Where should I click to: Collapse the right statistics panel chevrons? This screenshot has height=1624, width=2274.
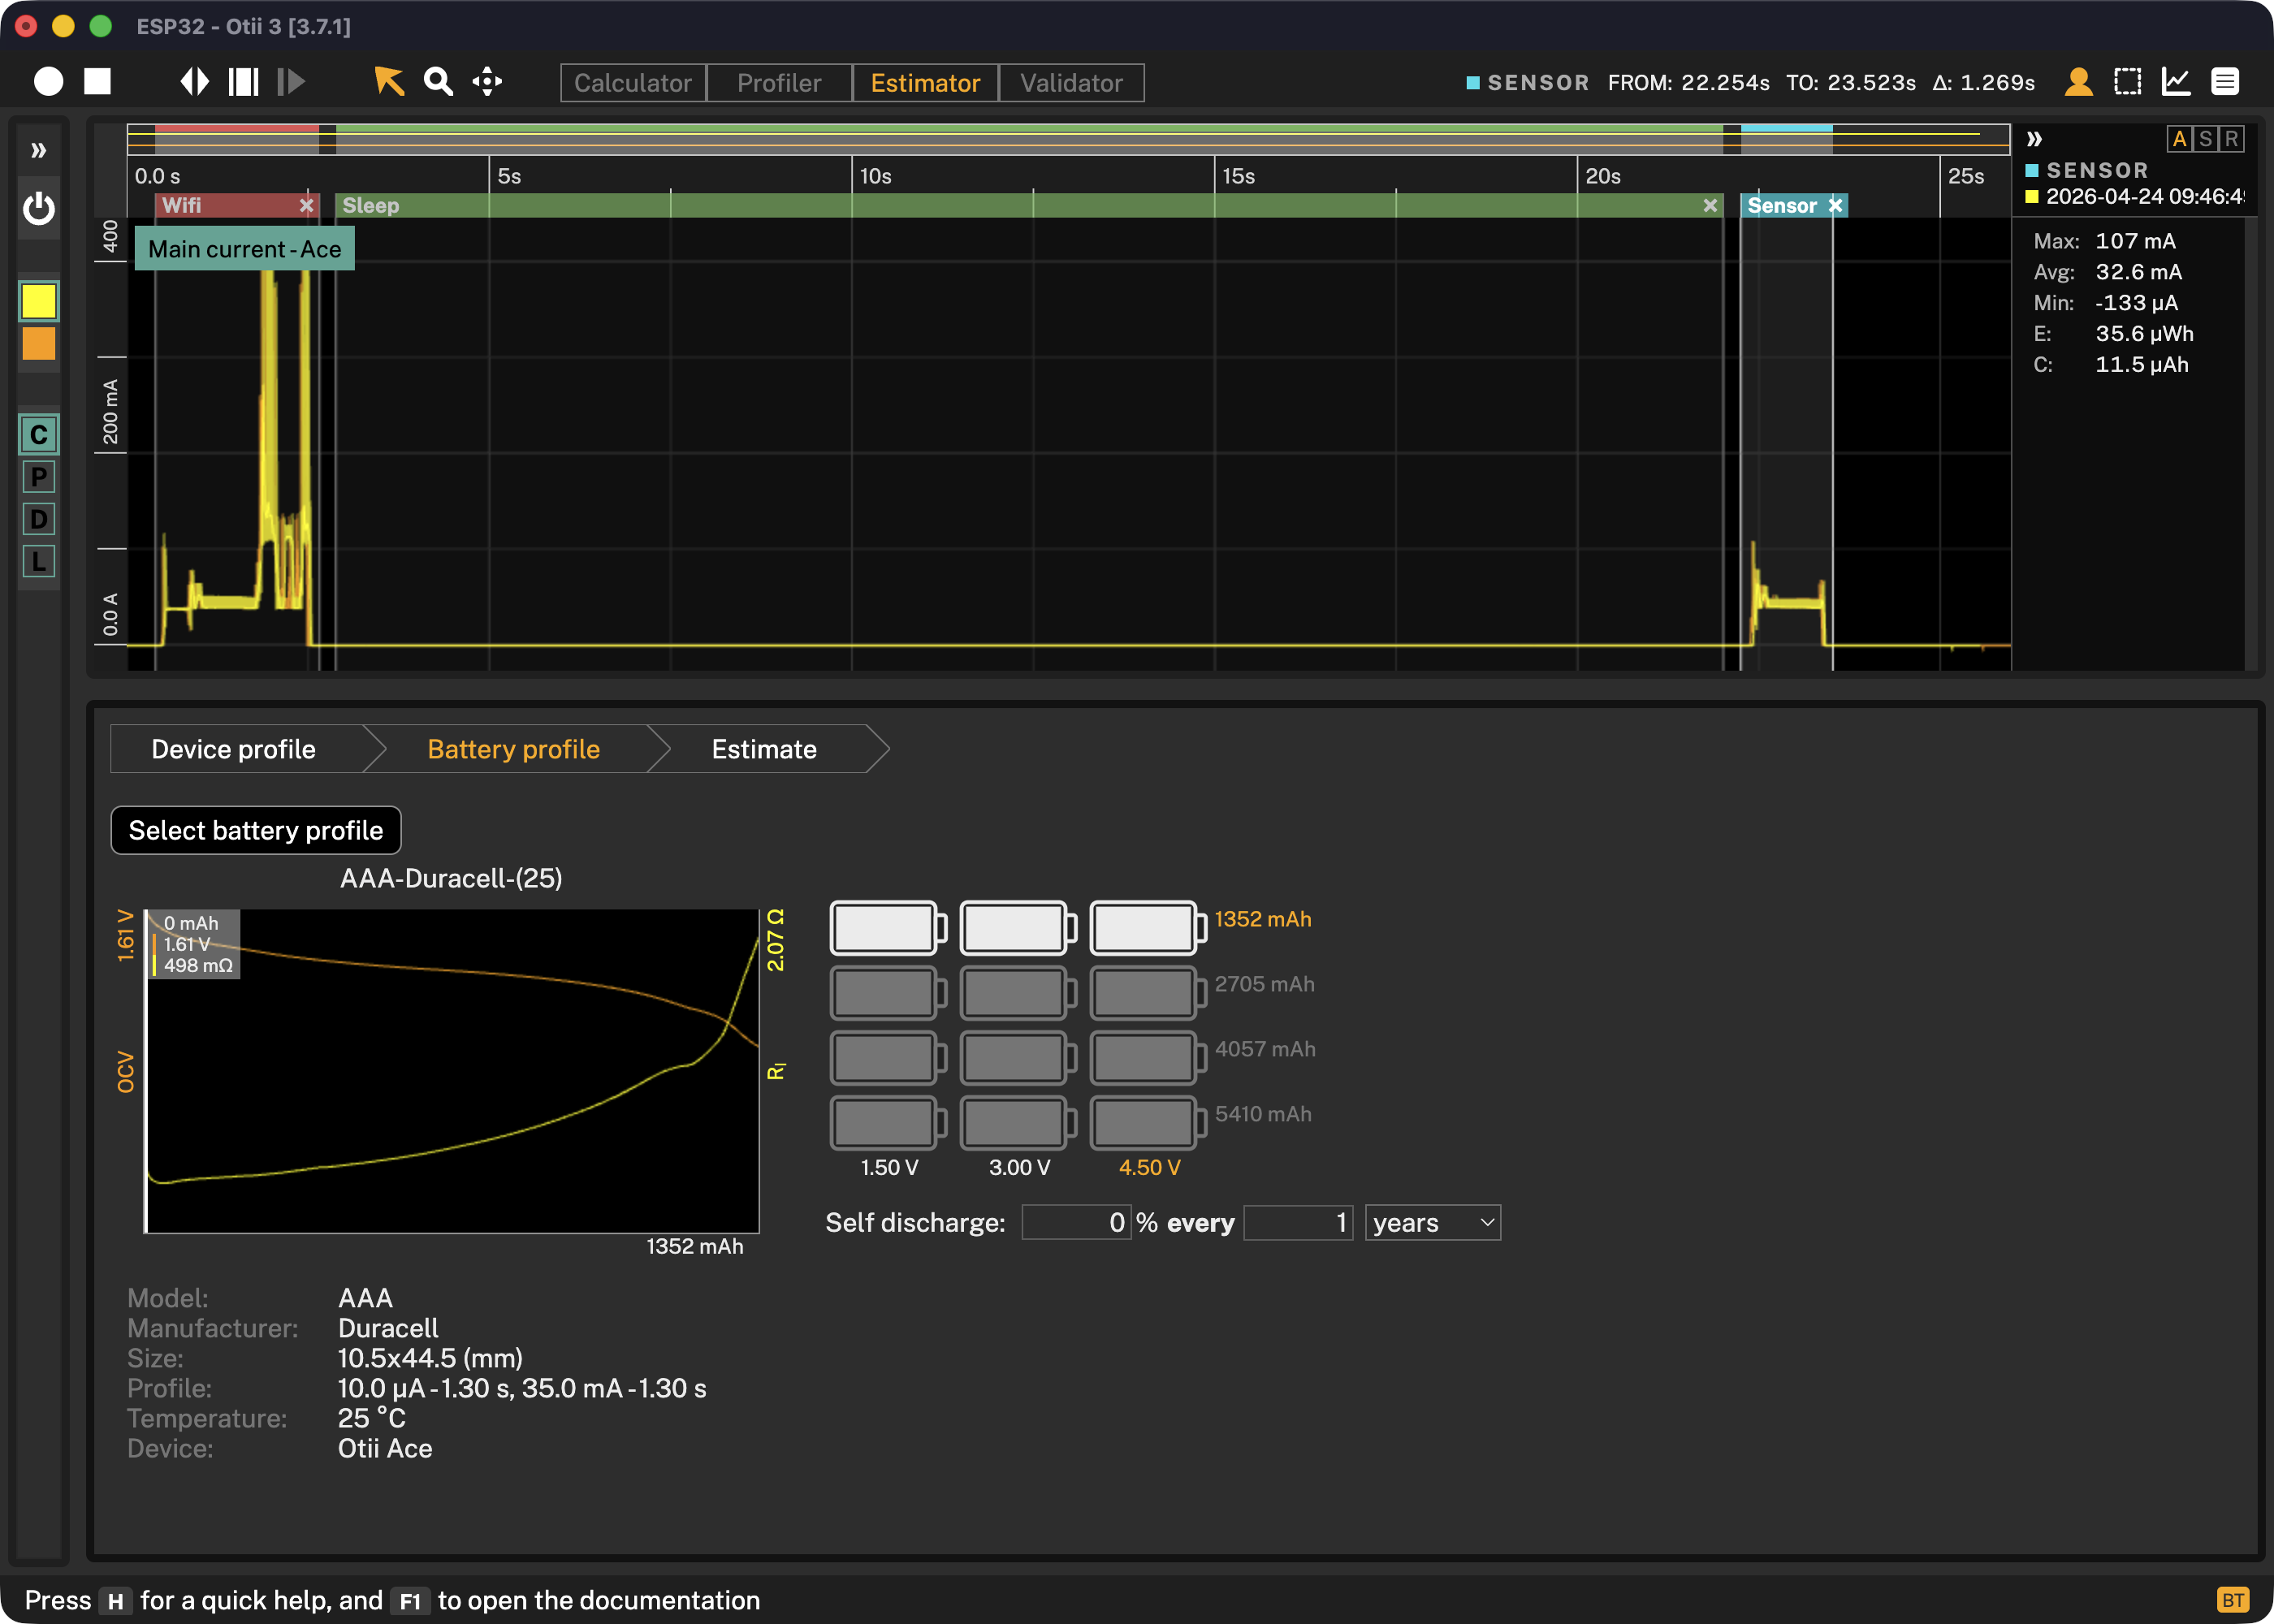(x=2034, y=139)
